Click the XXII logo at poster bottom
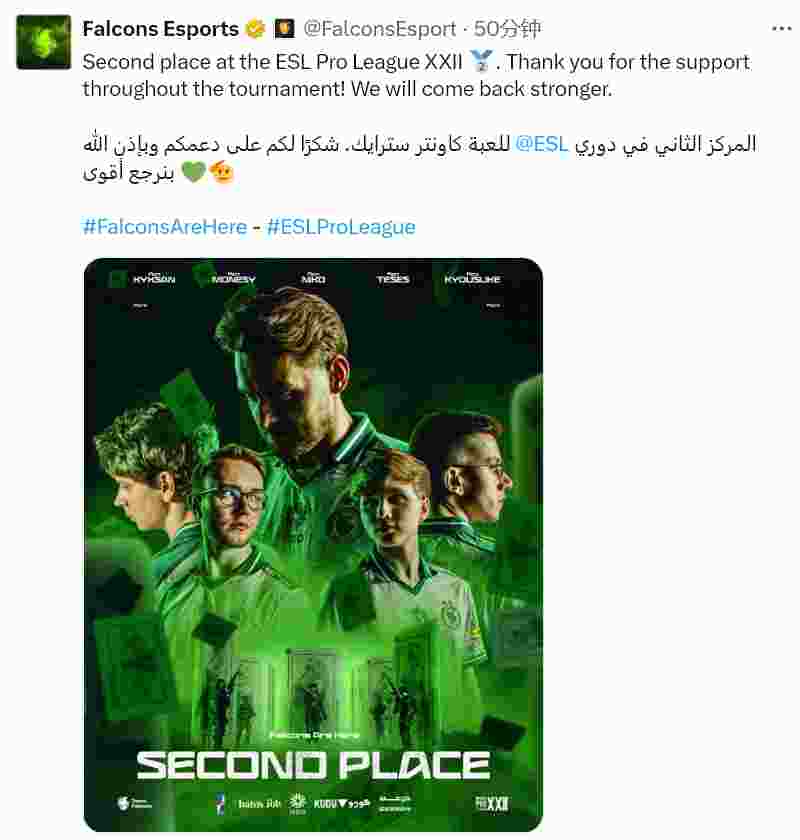This screenshot has height=840, width=800. [x=492, y=803]
